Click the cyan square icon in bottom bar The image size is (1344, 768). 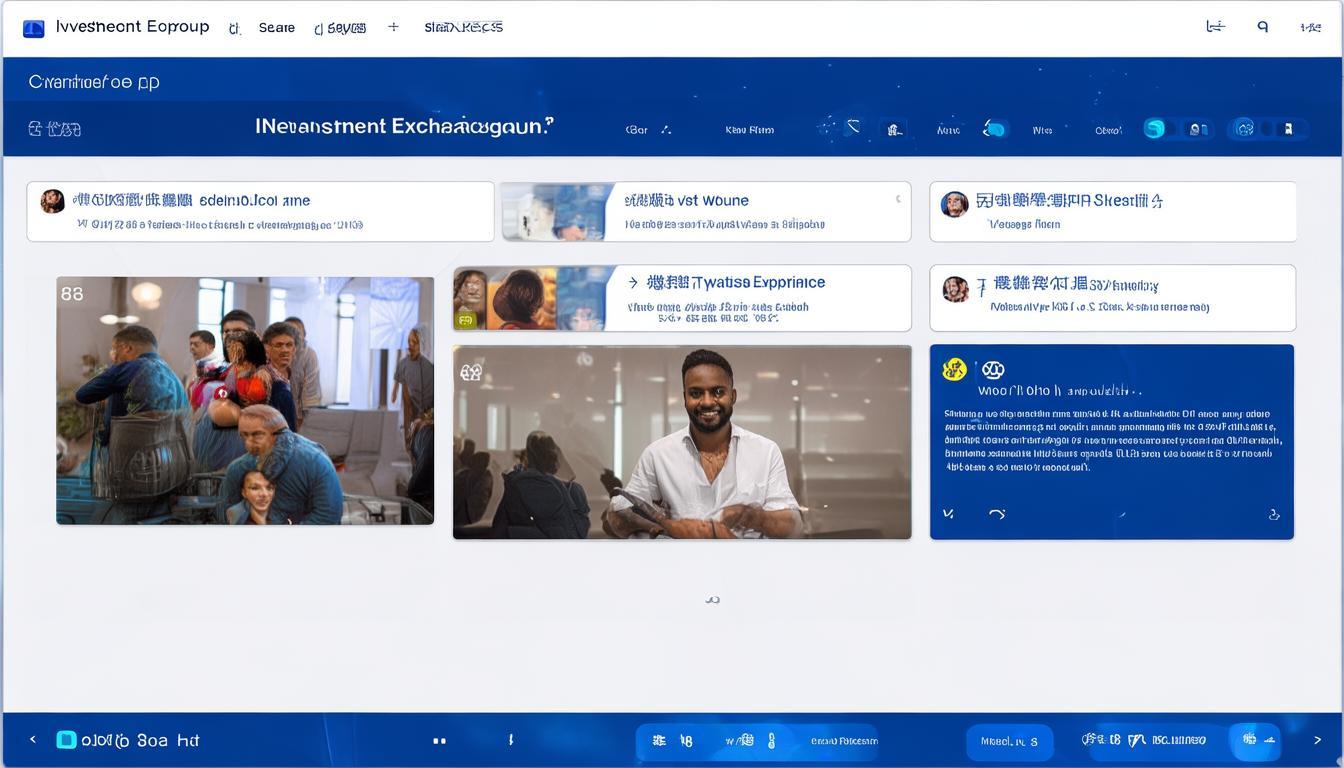(x=66, y=740)
